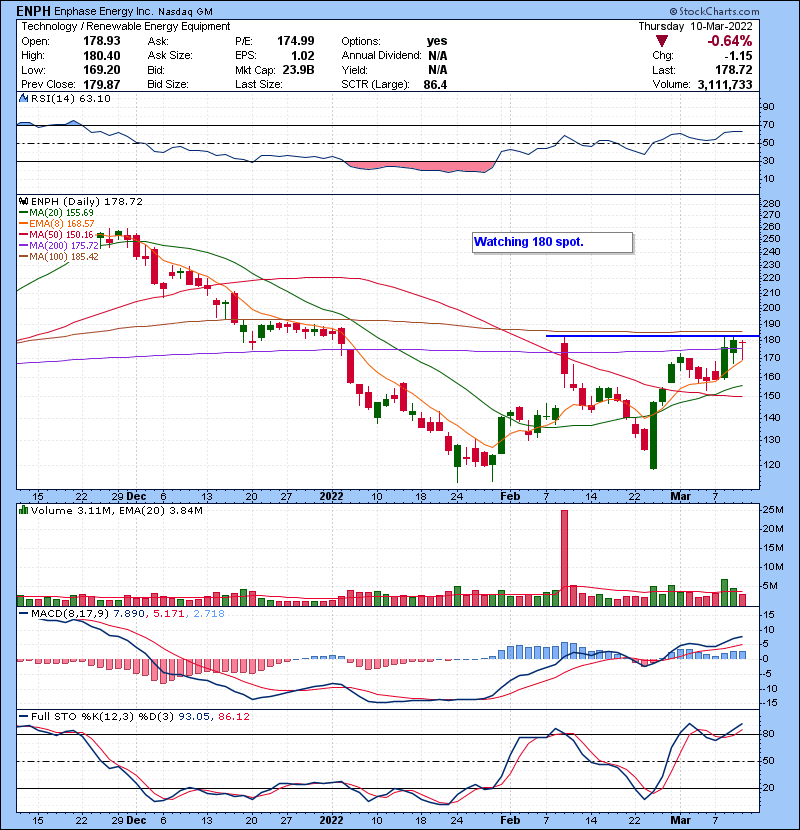
Task: Click the 90 label on the RSI axis
Action: pos(768,107)
